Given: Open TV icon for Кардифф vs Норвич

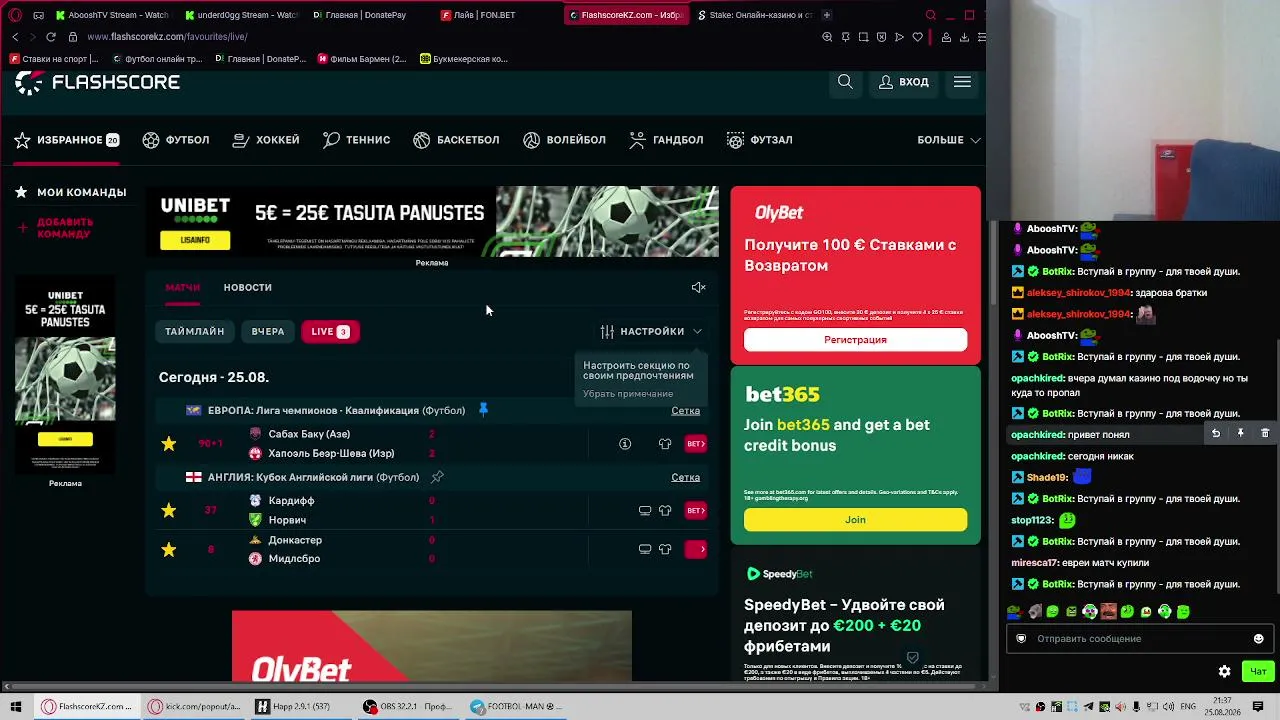Looking at the screenshot, I should pos(645,510).
